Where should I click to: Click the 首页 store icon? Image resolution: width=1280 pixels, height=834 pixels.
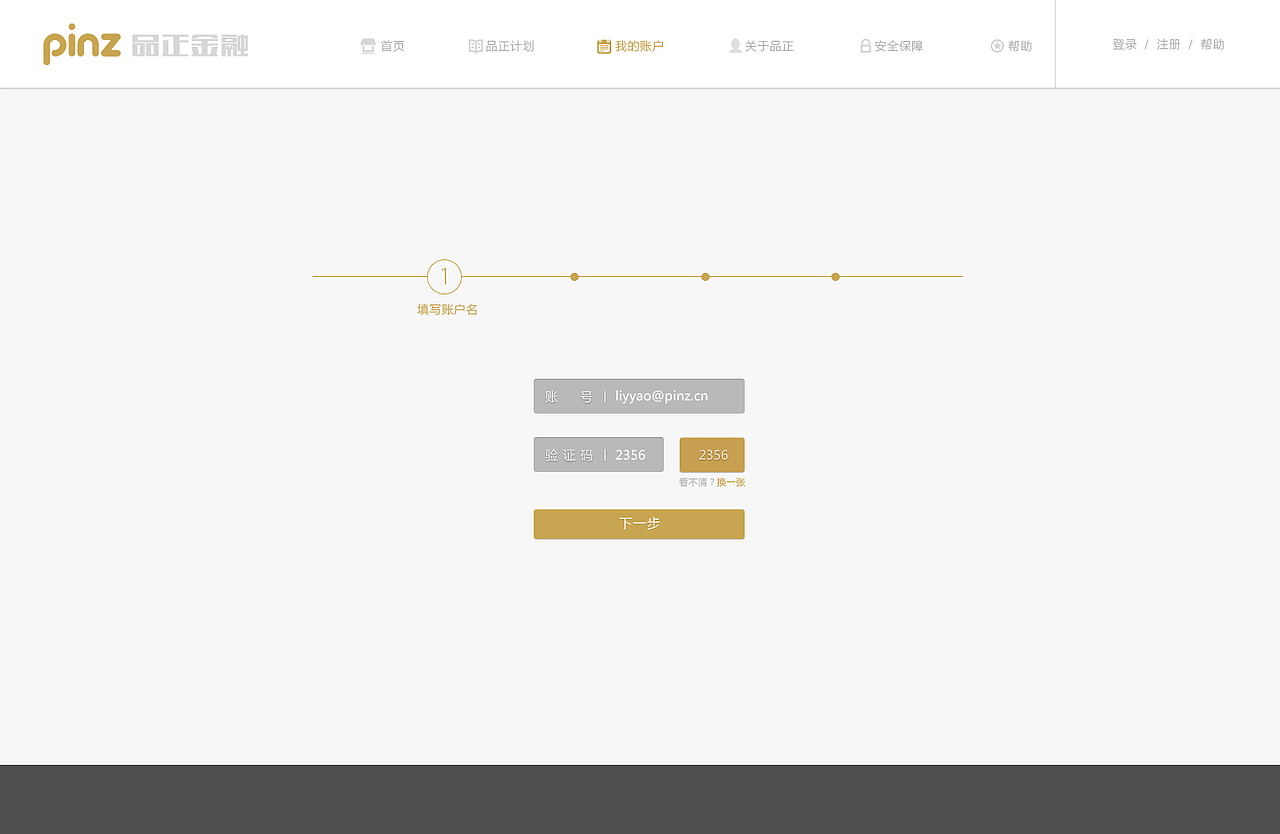(368, 46)
